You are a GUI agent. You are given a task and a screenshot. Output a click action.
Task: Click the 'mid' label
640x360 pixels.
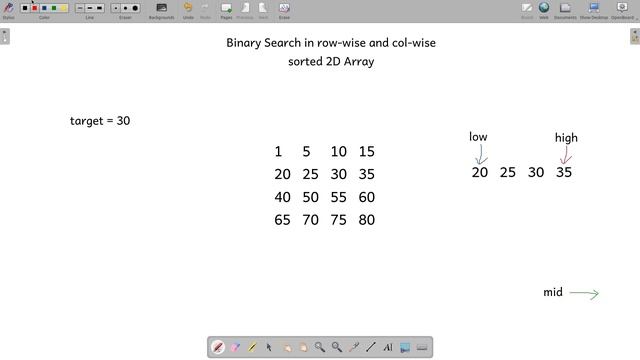pyautogui.click(x=553, y=292)
